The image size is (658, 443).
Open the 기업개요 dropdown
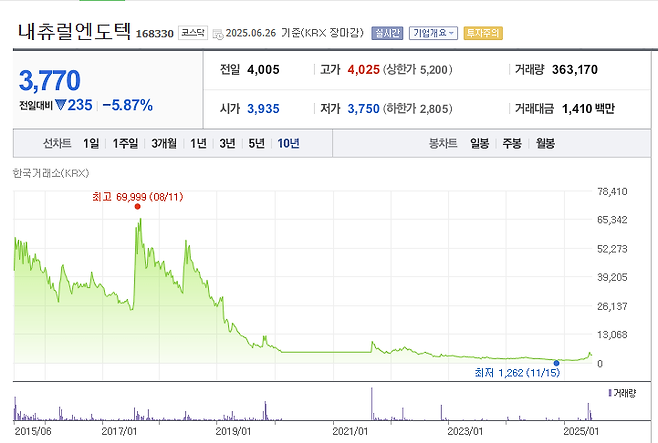[433, 33]
